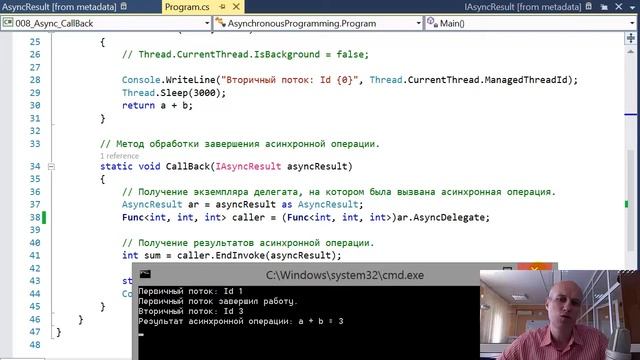The image size is (640, 360).
Task: Click 'Thread.Sleep(3000);' on line 29
Action: (x=174, y=93)
